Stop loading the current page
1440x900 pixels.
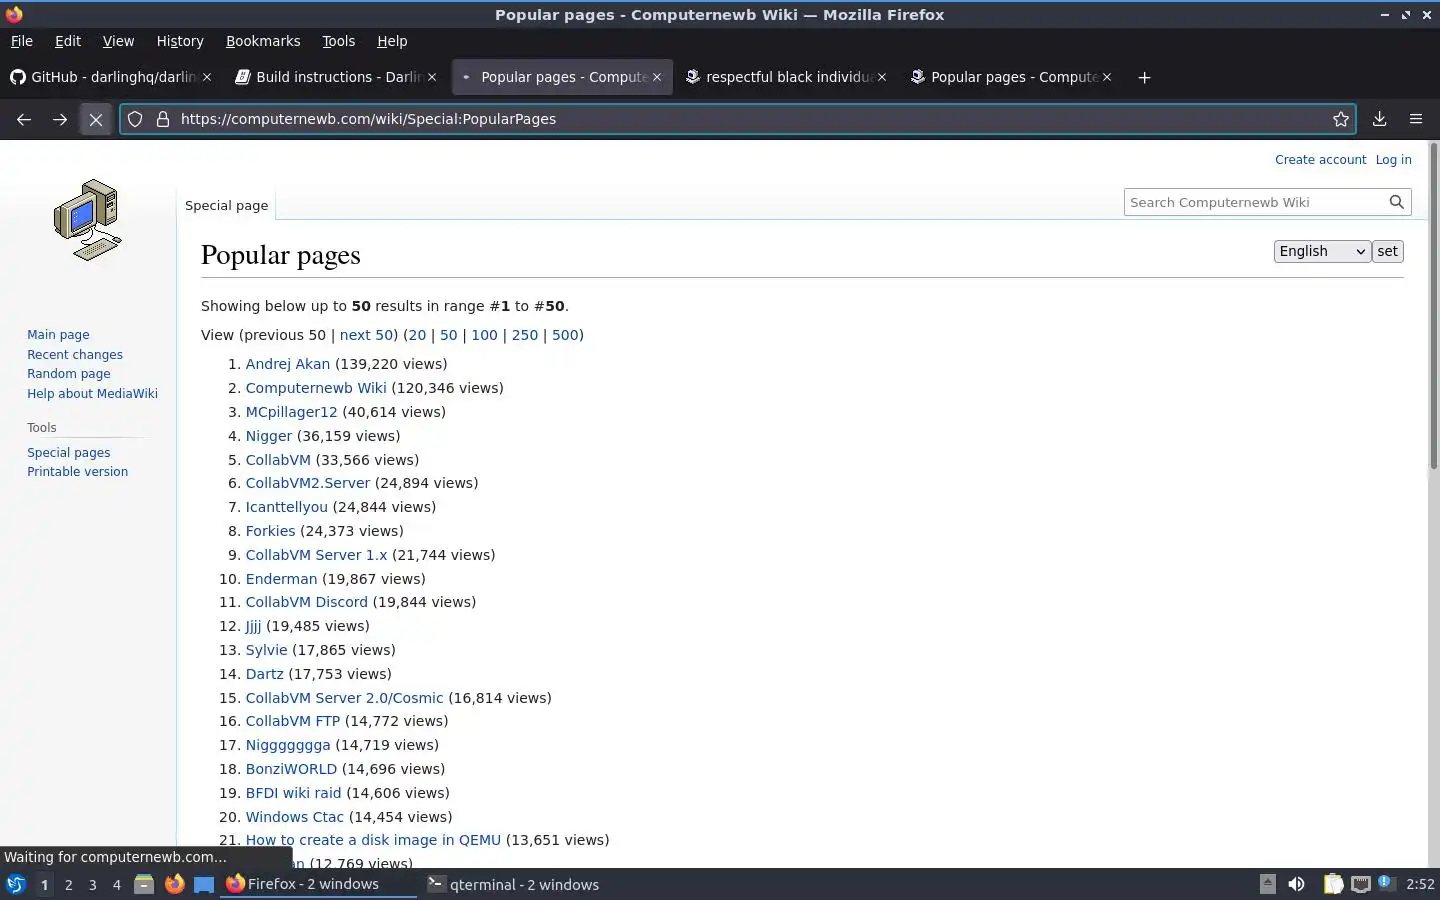point(96,119)
